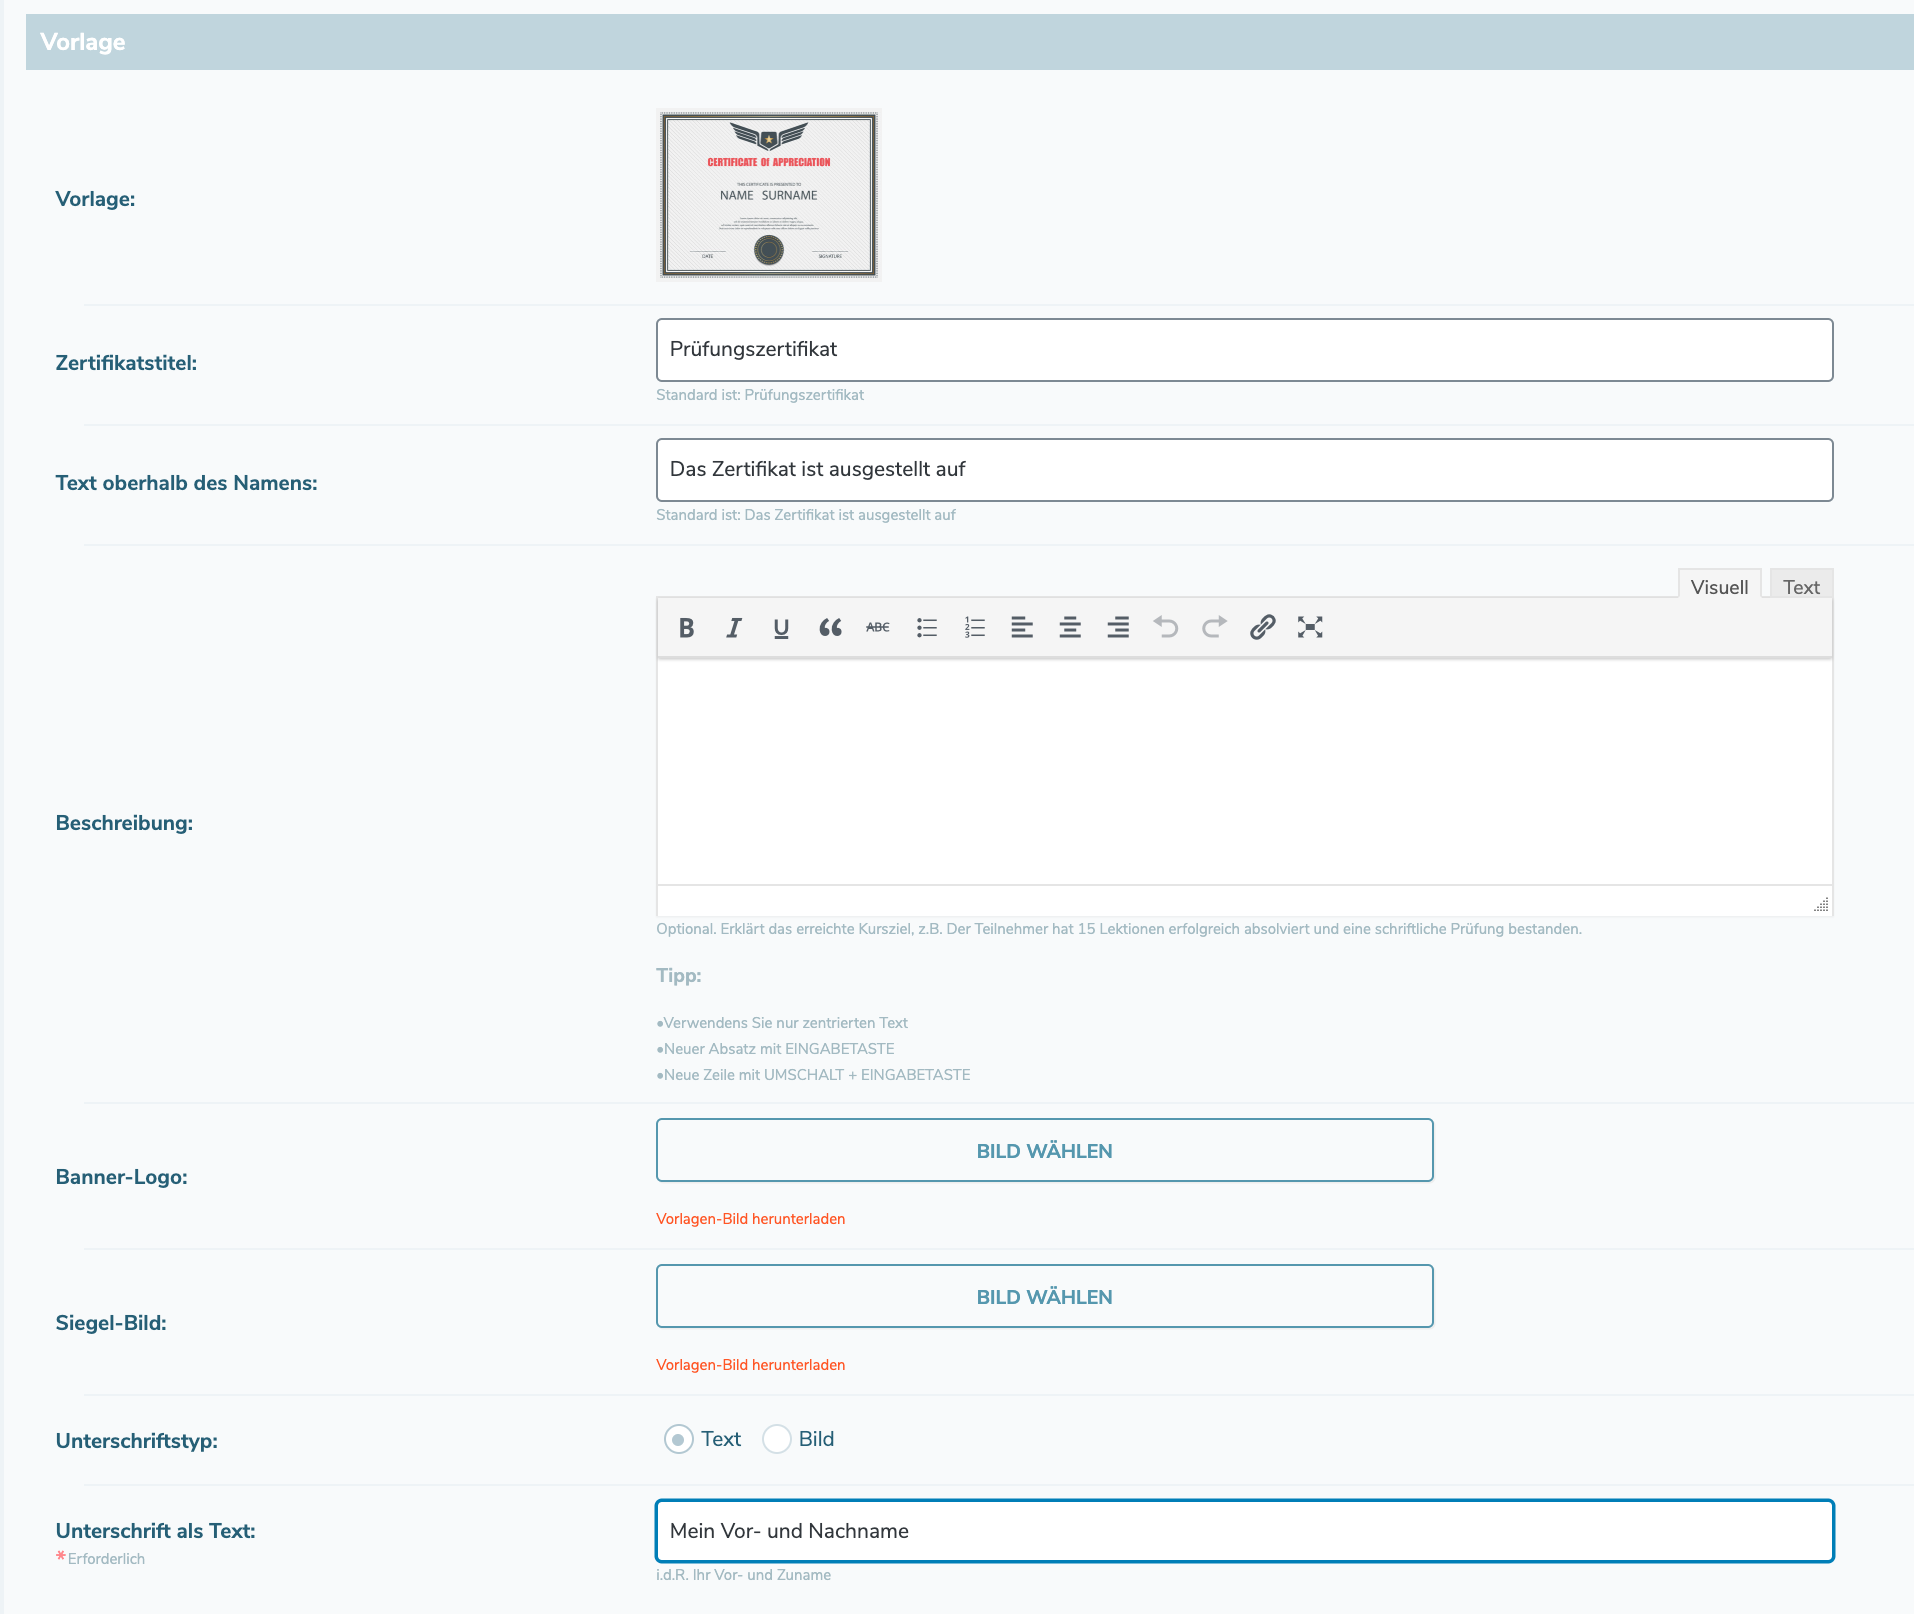Select the certificate template thumbnail
The width and height of the screenshot is (1914, 1614).
coord(768,195)
